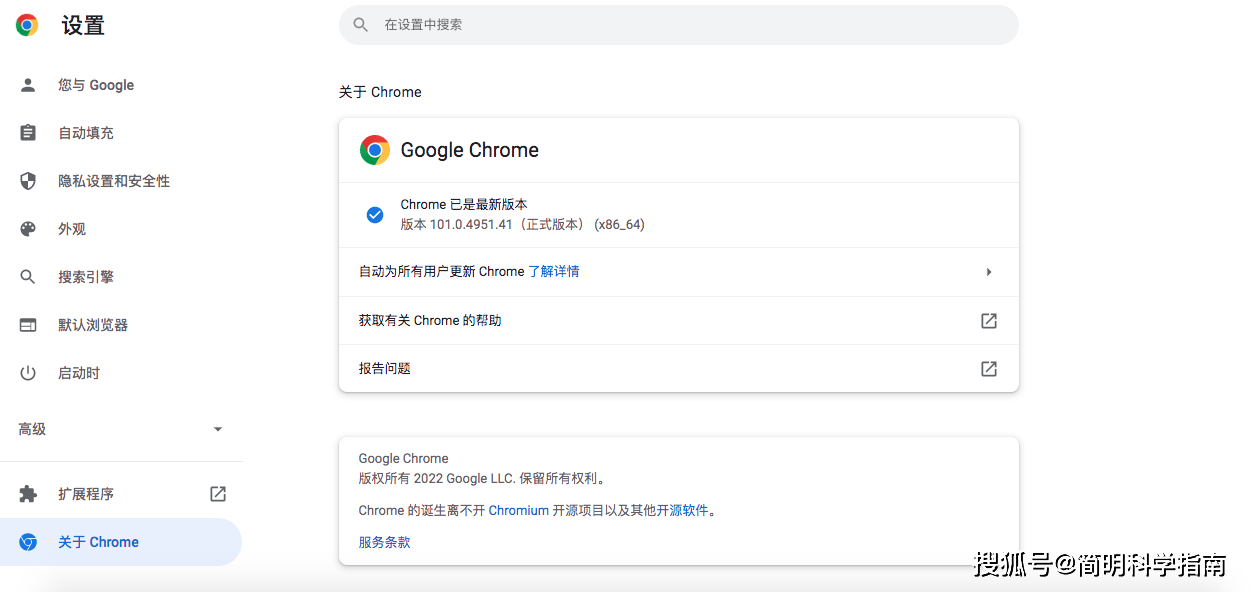Click the clipboard icon for 自动填充
This screenshot has height=592, width=1256.
point(28,133)
